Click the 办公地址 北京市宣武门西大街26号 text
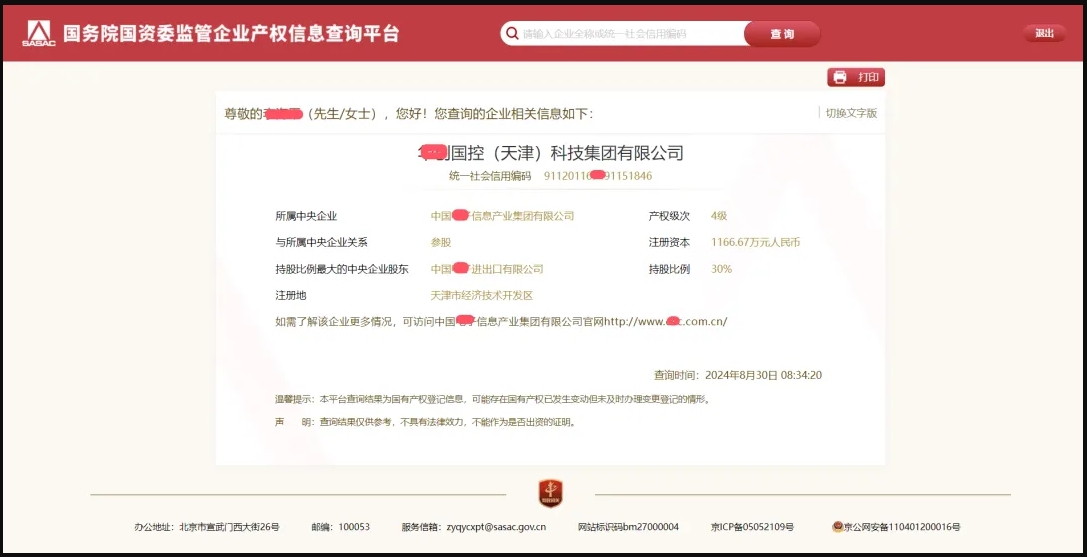The image size is (1087, 557). pos(207,526)
